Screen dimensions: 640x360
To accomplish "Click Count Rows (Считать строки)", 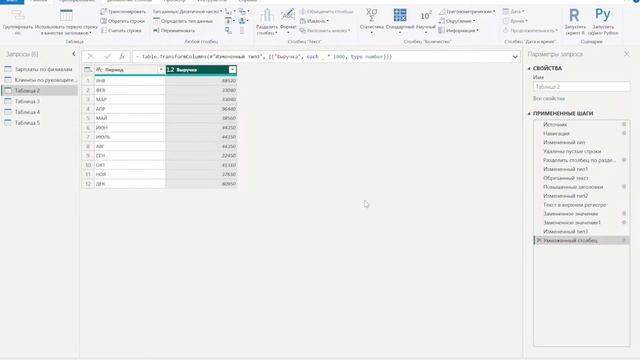I will tap(121, 30).
